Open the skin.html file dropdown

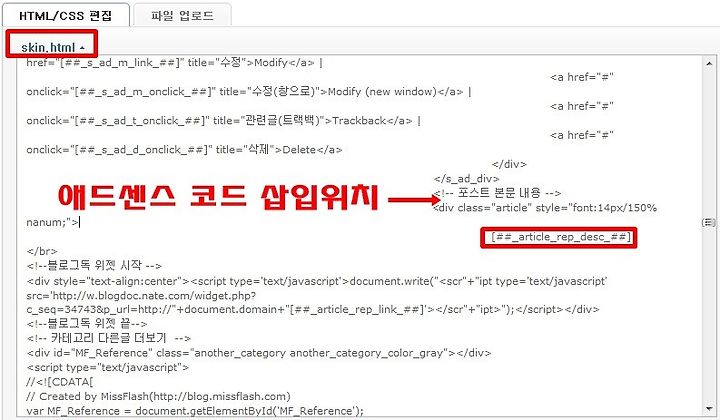click(x=52, y=47)
